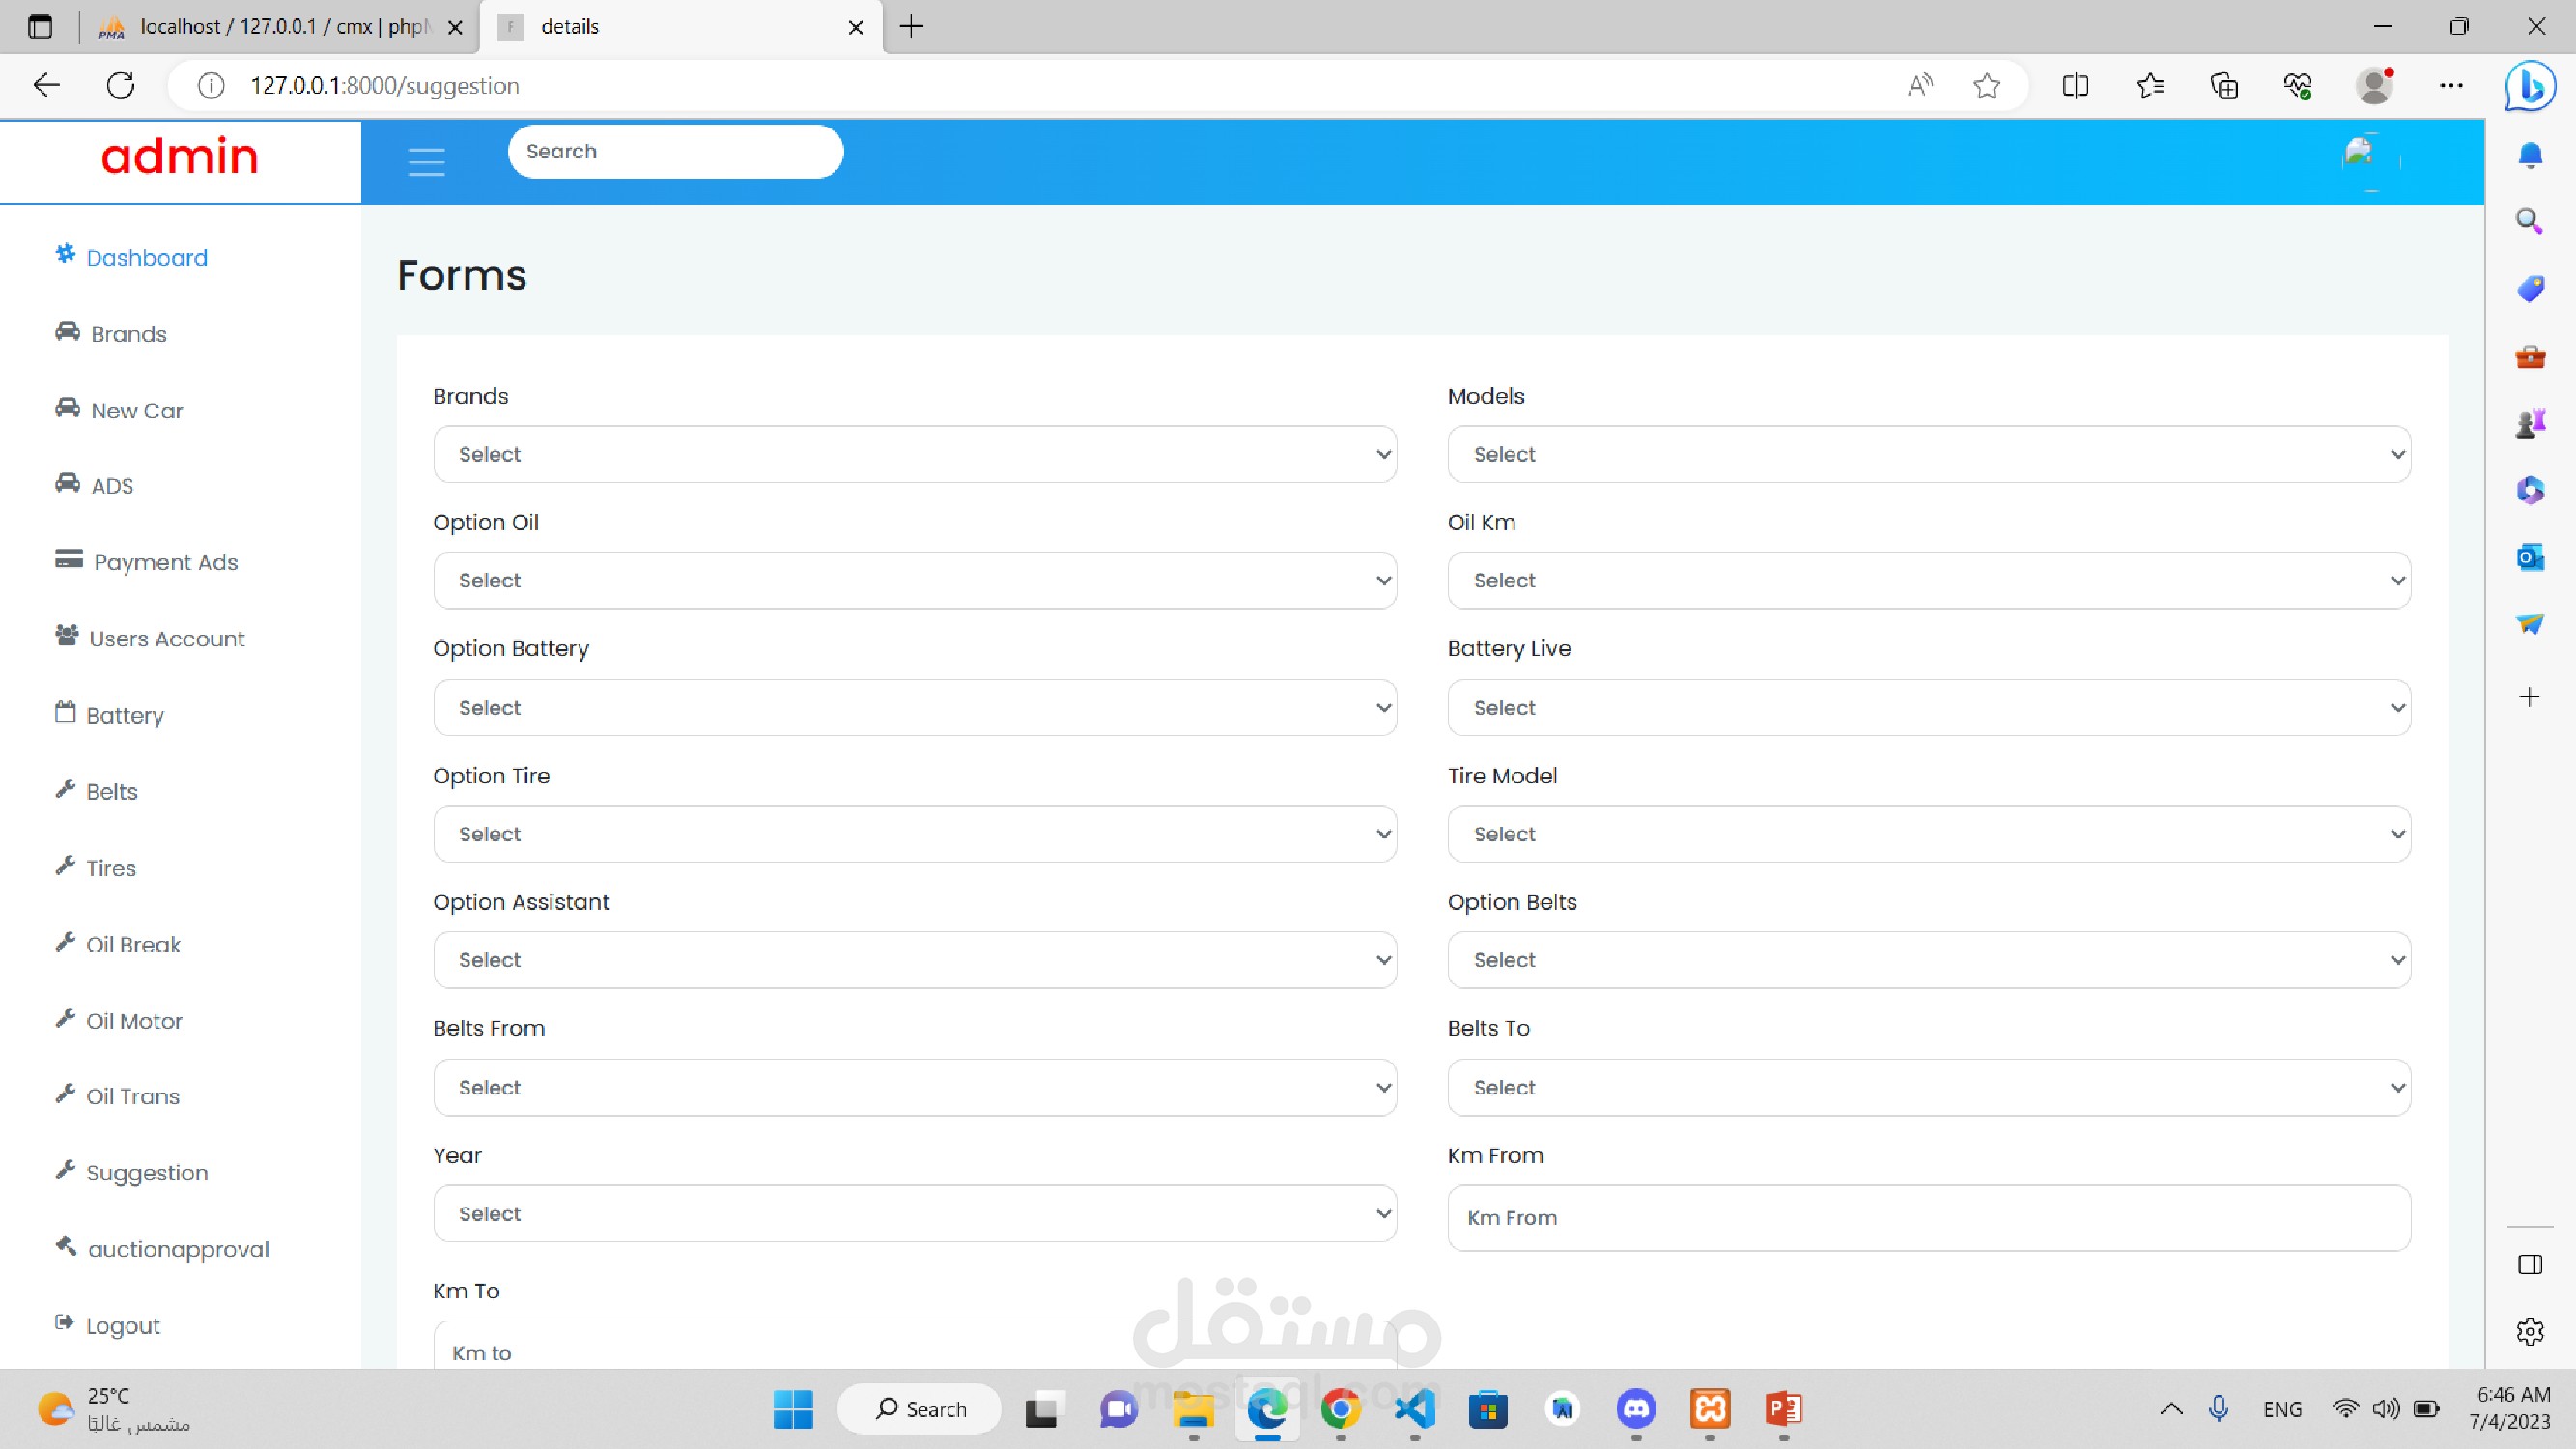Image resolution: width=2576 pixels, height=1449 pixels.
Task: Open a new browser tab
Action: point(911,27)
